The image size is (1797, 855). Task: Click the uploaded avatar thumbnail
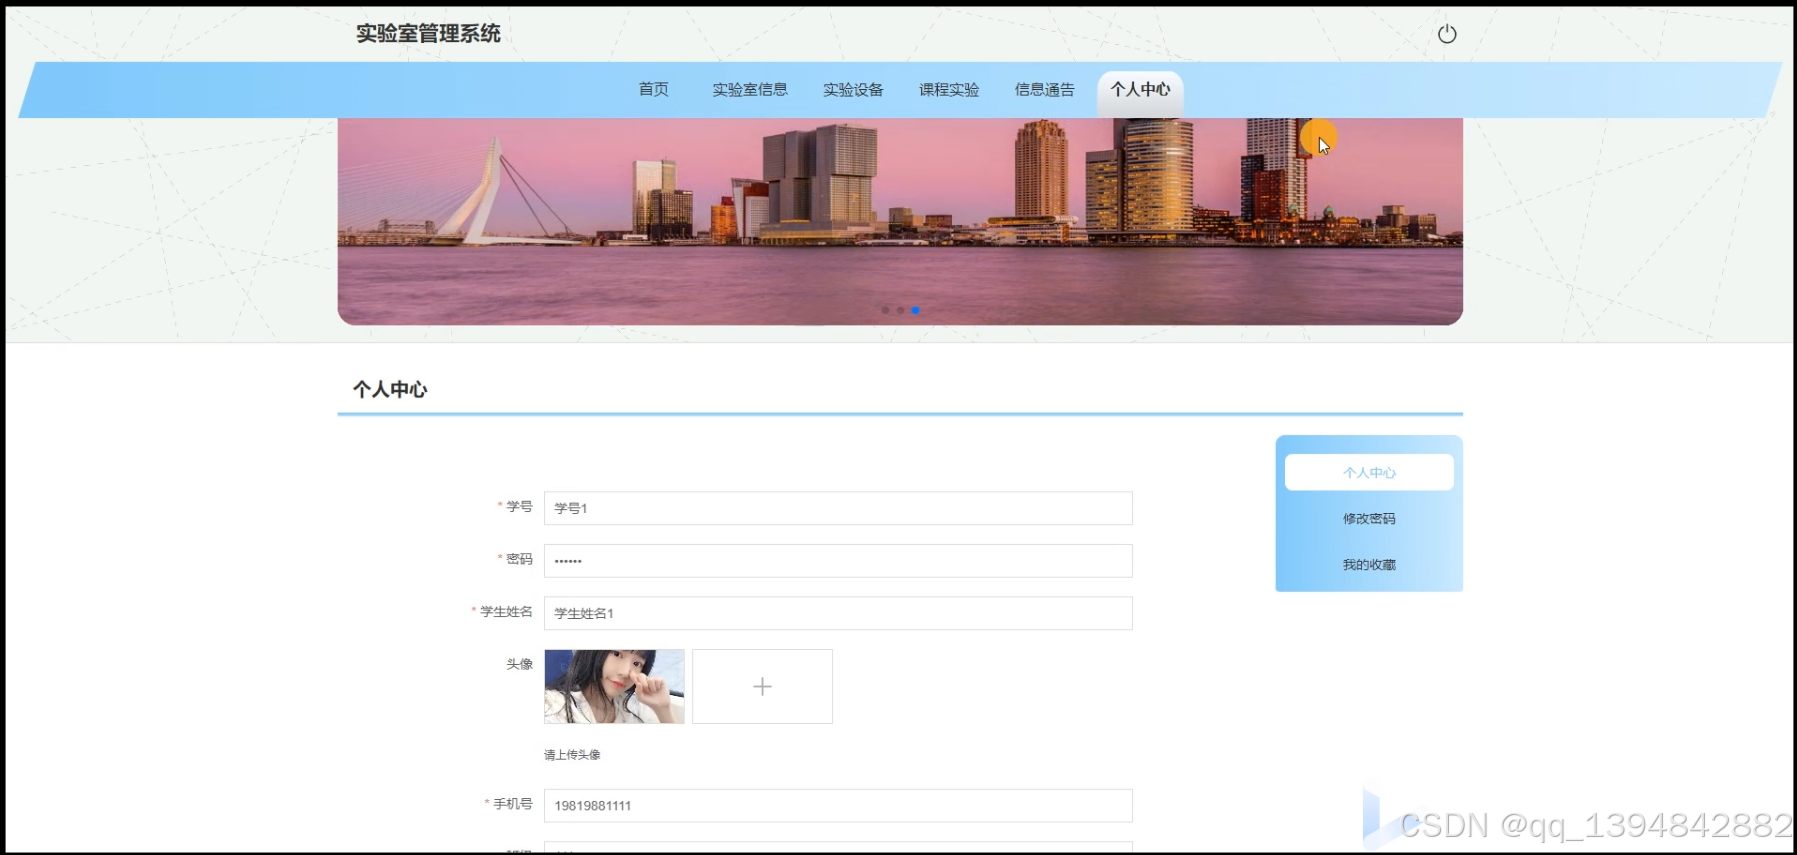[x=614, y=686]
